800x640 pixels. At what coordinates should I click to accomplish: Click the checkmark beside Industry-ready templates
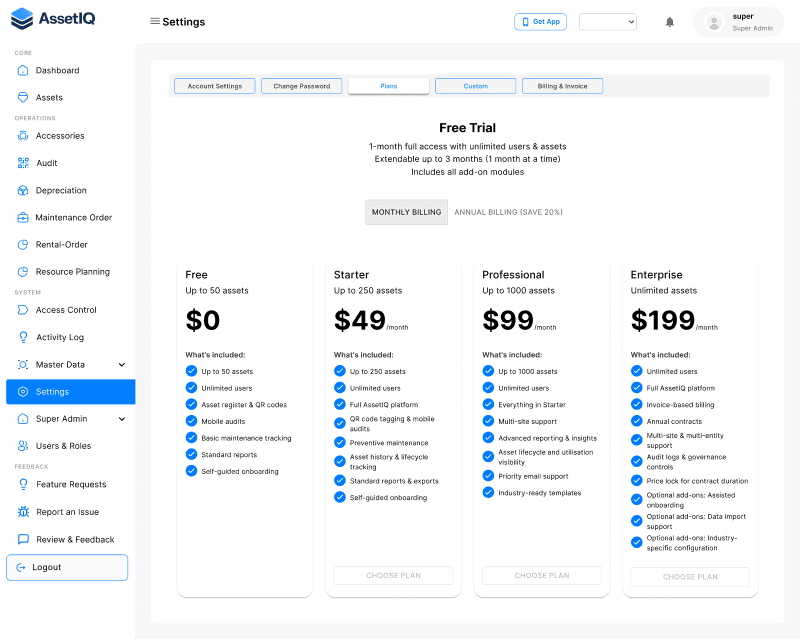point(488,493)
